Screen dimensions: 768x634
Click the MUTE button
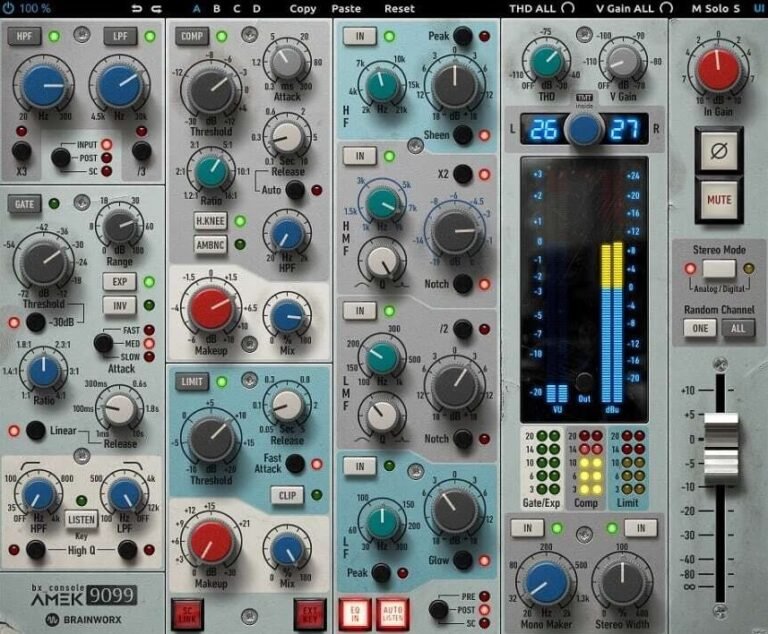719,200
